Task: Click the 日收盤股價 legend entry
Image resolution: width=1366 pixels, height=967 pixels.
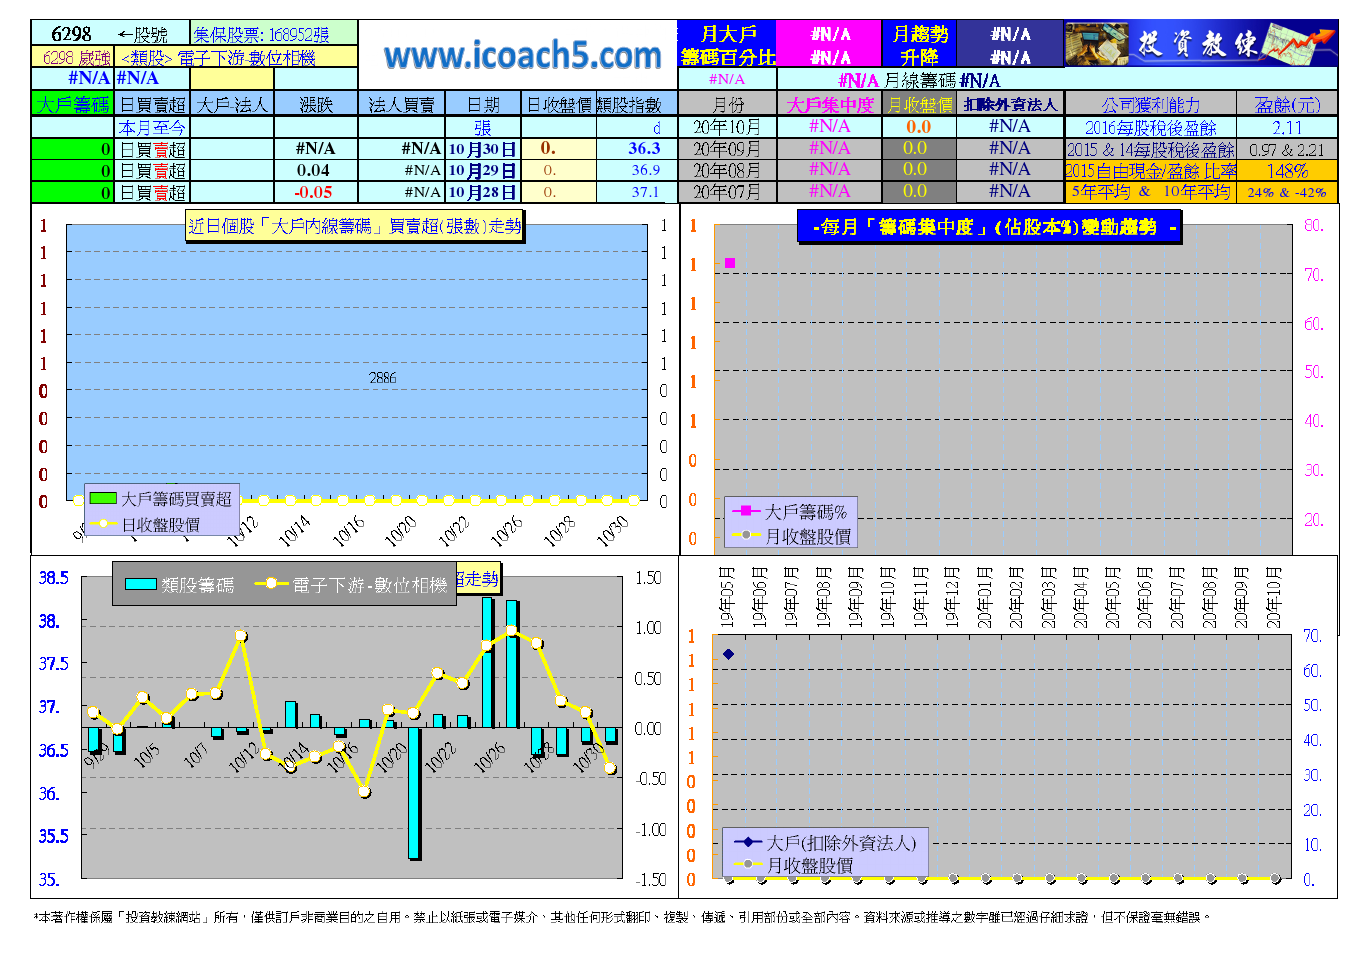Action: tap(146, 524)
